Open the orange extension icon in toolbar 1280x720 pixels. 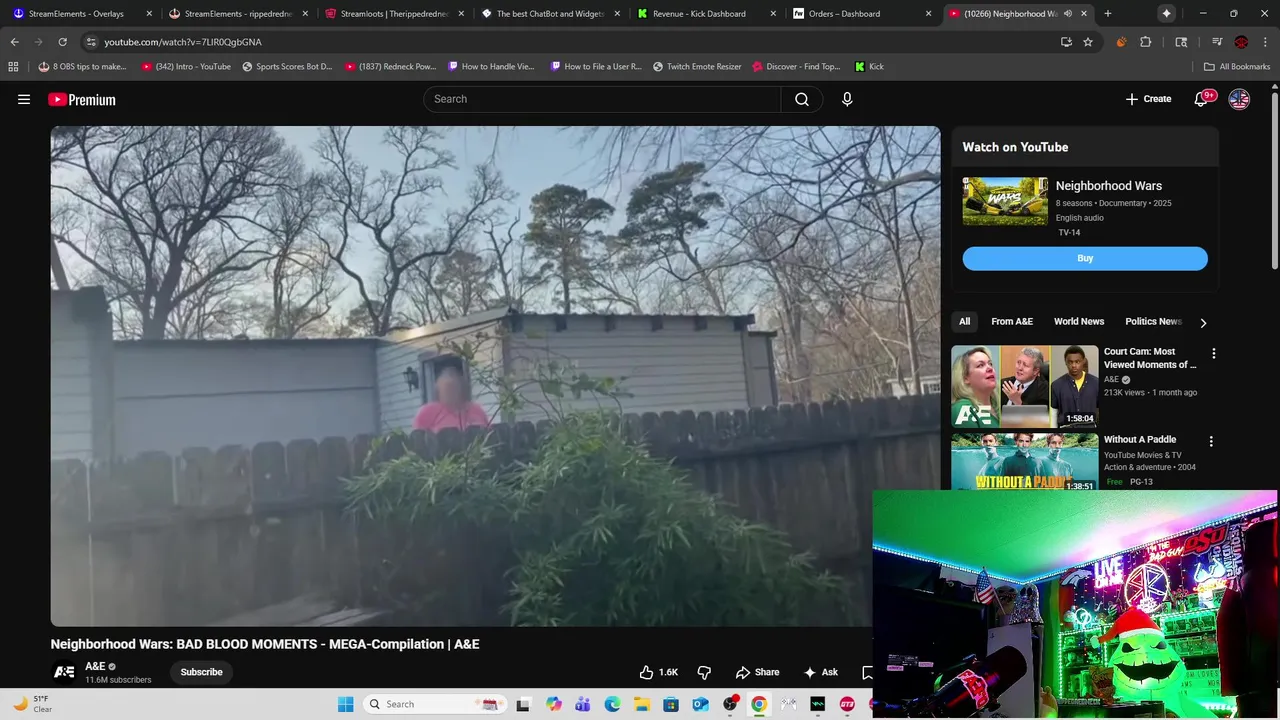click(x=1121, y=42)
